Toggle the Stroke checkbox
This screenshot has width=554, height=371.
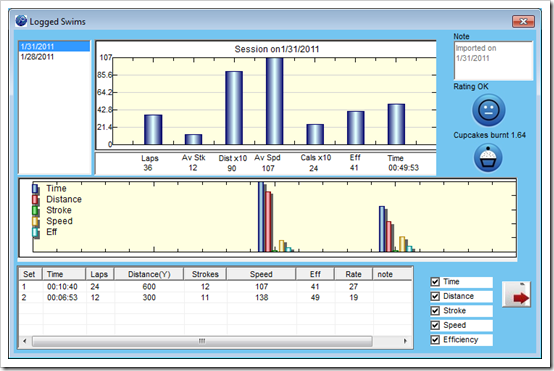[x=435, y=311]
